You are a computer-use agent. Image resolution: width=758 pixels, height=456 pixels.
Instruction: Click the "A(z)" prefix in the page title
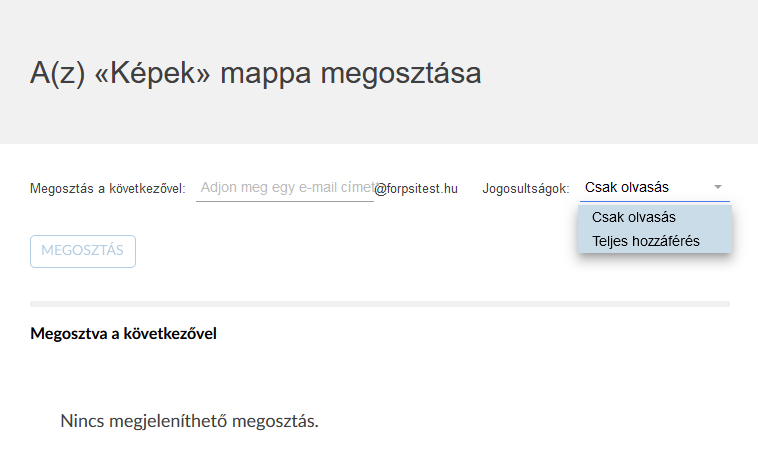[58, 74]
